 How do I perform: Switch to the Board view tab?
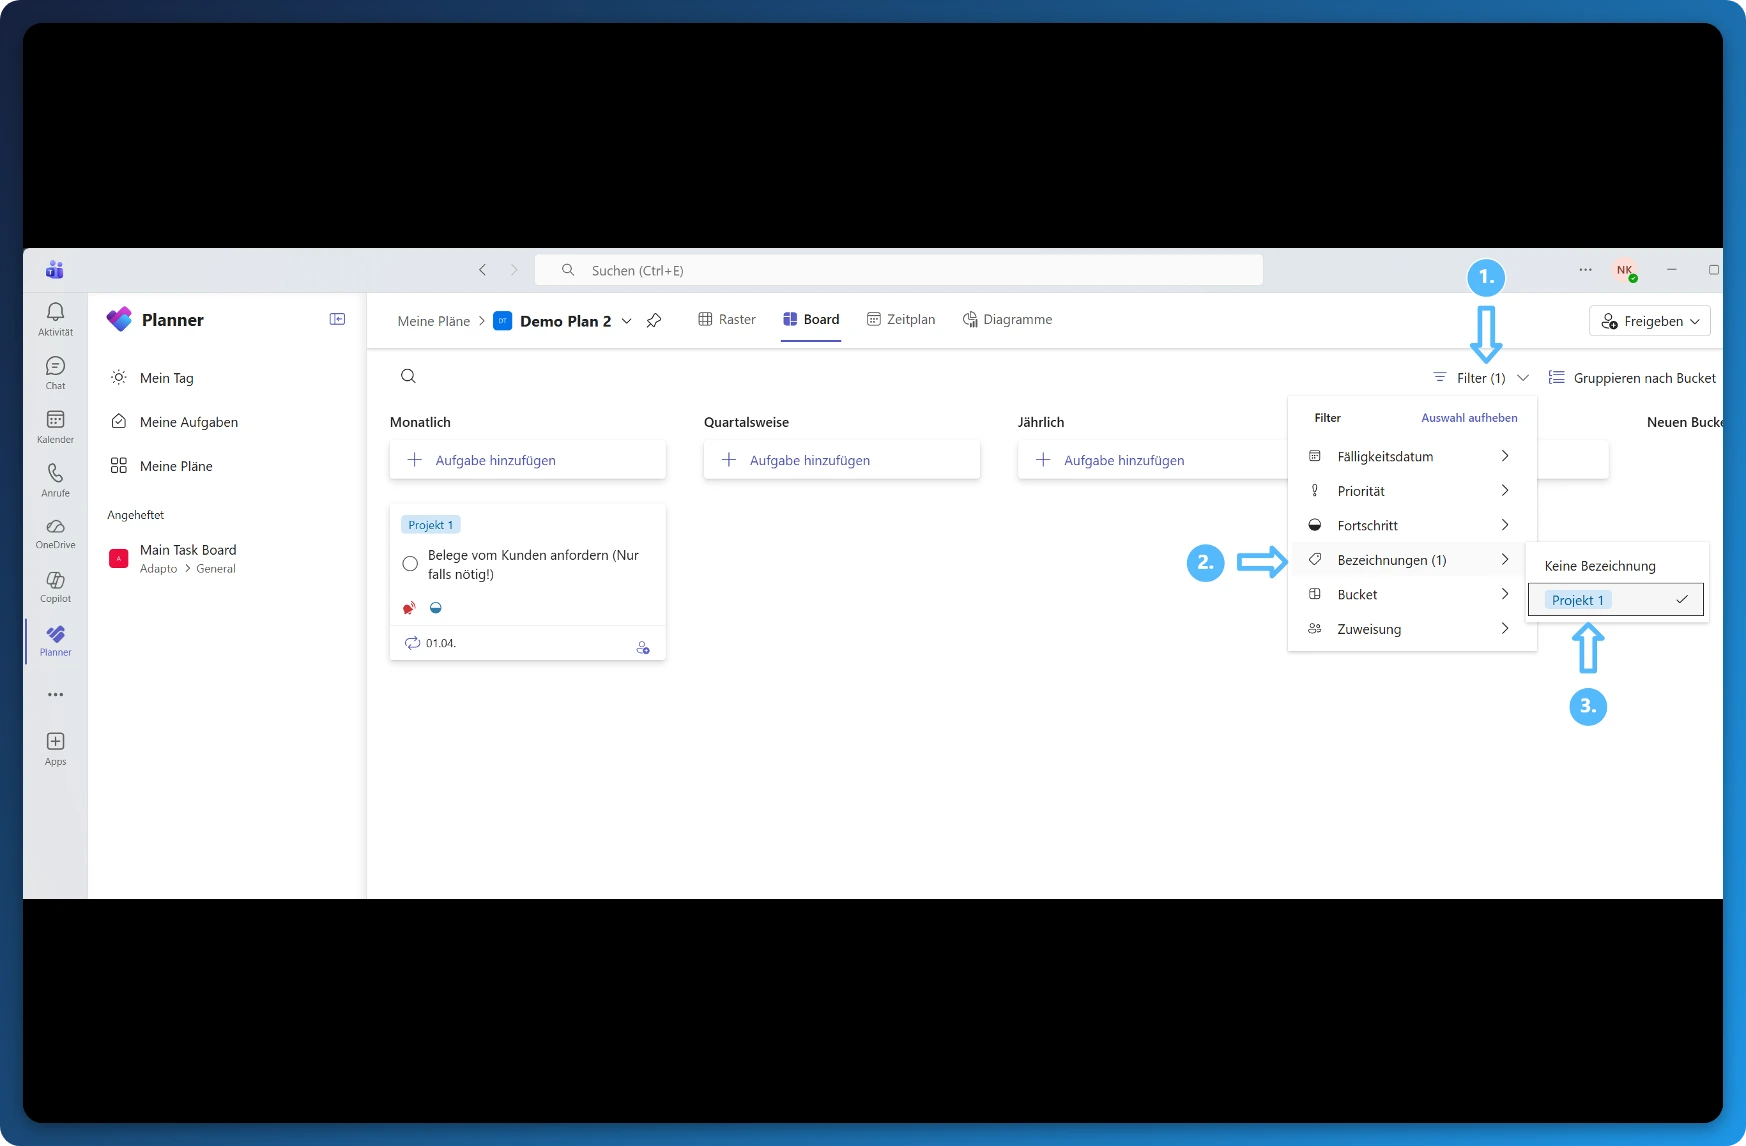click(x=811, y=320)
